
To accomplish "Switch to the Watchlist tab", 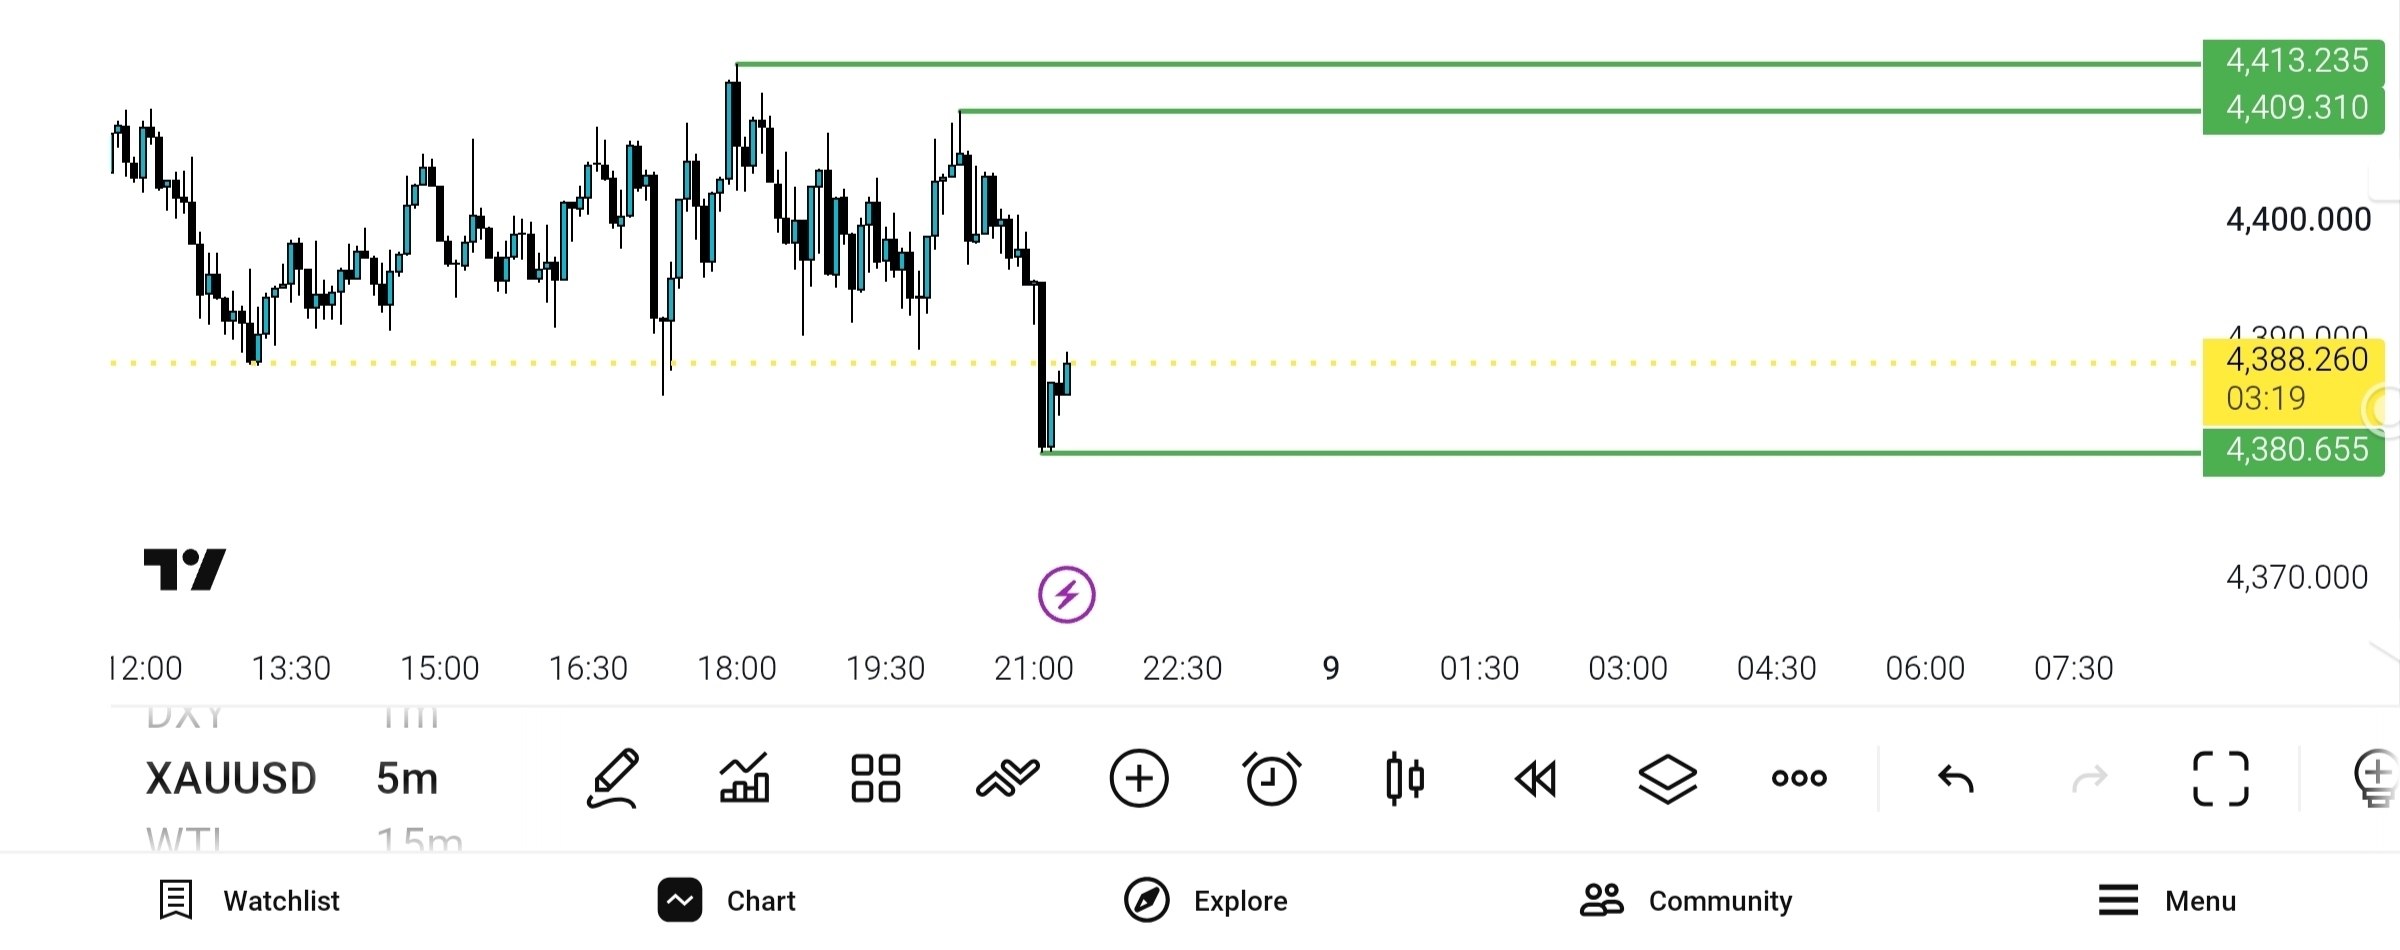I will coord(249,901).
